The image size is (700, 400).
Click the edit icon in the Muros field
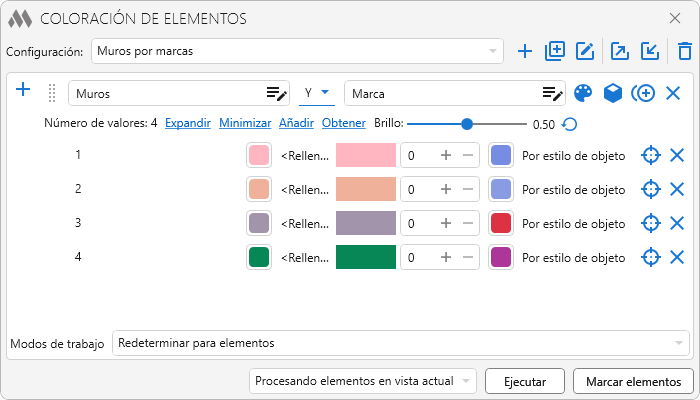276,93
